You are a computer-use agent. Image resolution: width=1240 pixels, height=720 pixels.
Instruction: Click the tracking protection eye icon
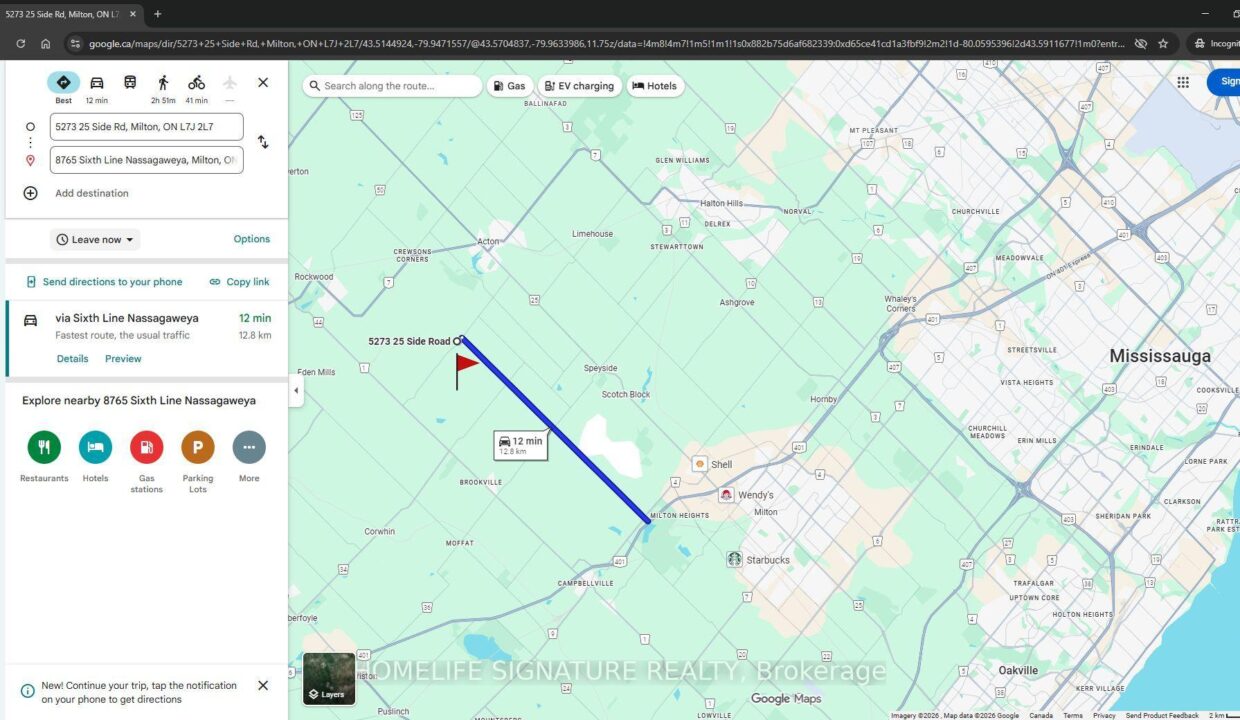(1140, 44)
